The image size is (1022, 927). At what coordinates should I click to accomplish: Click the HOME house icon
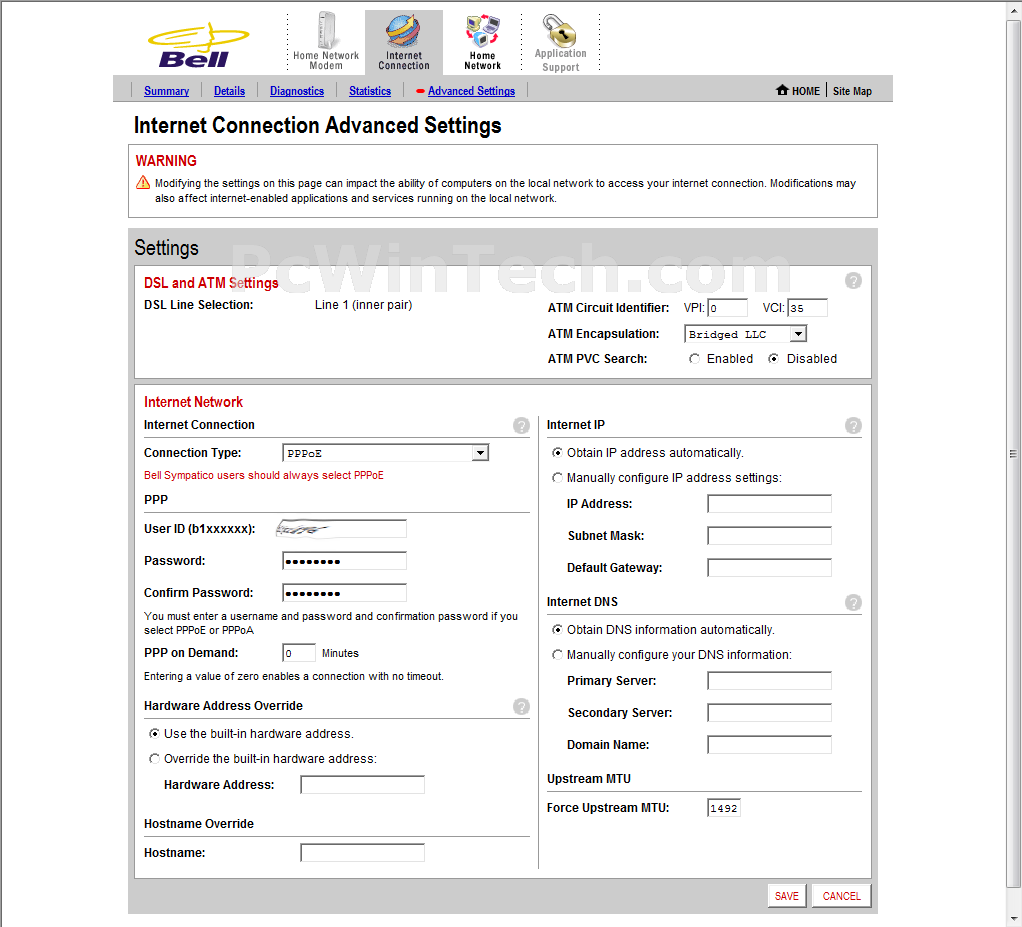coord(782,90)
